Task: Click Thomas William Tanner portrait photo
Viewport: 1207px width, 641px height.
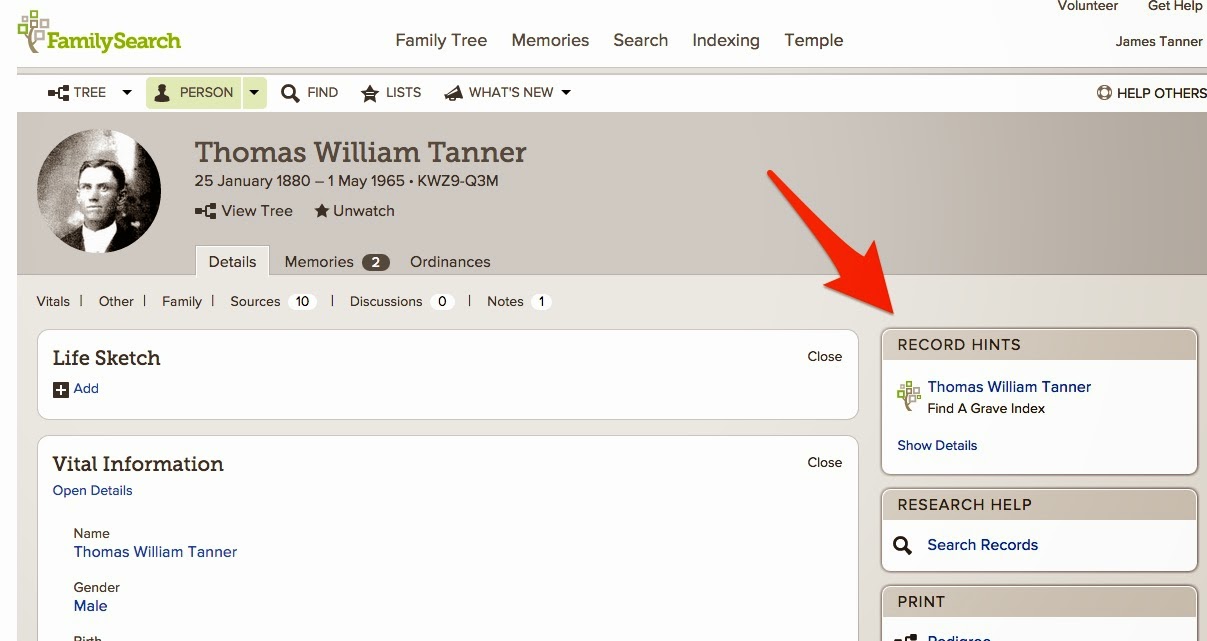Action: pyautogui.click(x=99, y=191)
